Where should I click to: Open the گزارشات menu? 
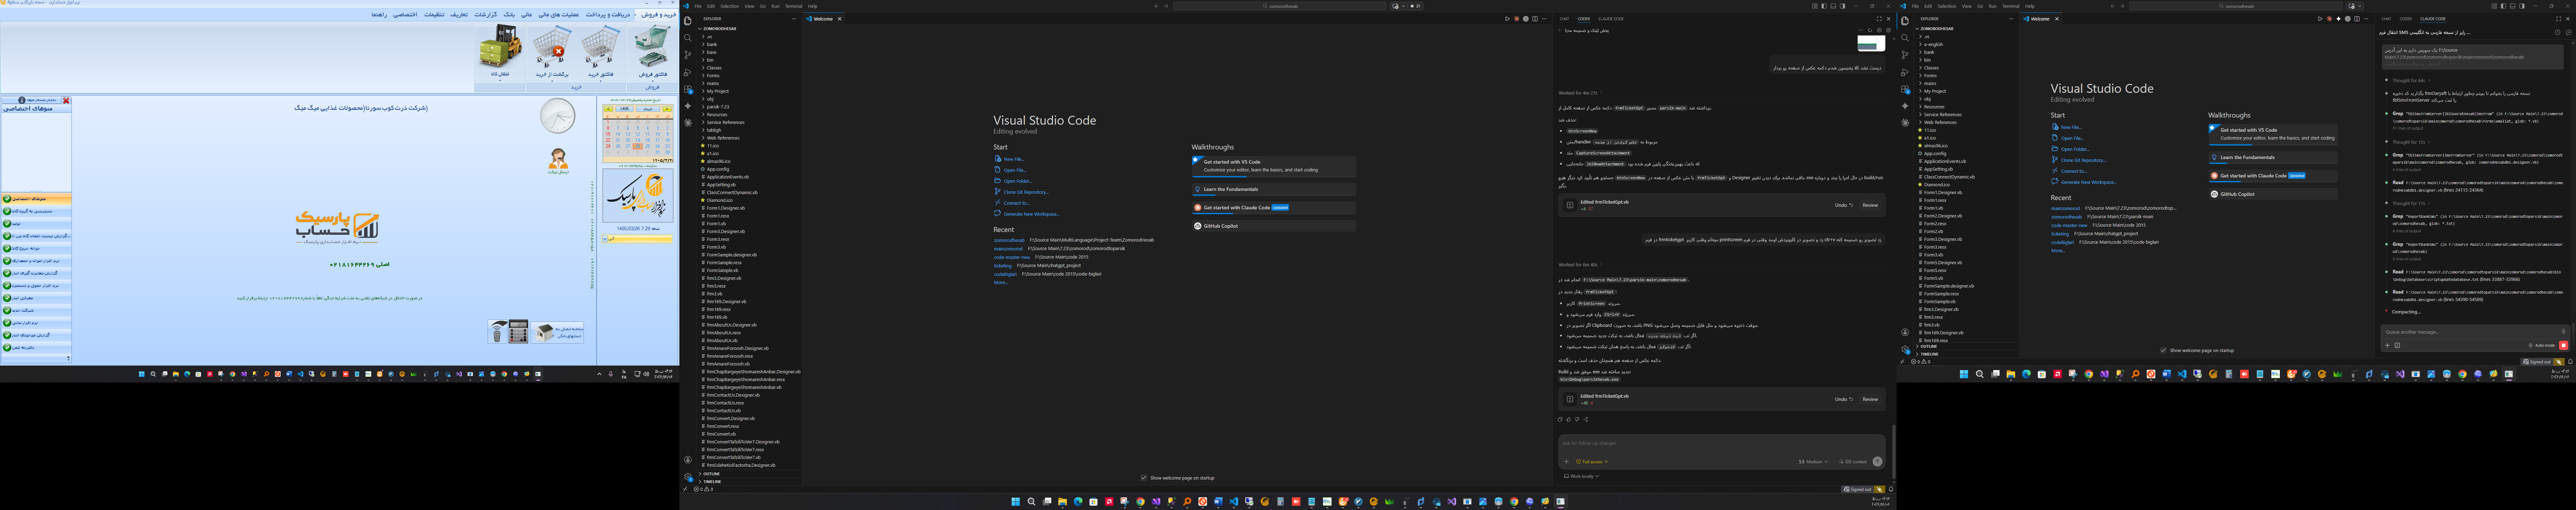486,15
